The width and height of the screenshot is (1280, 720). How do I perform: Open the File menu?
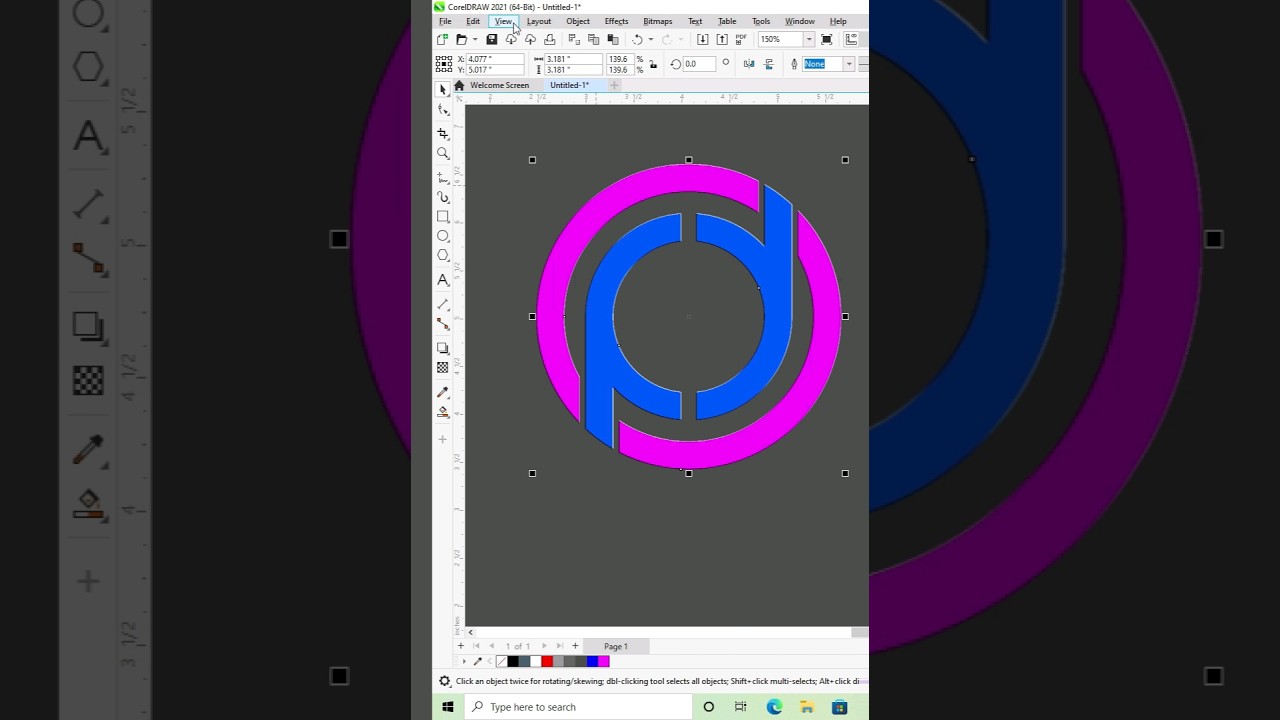[x=445, y=21]
